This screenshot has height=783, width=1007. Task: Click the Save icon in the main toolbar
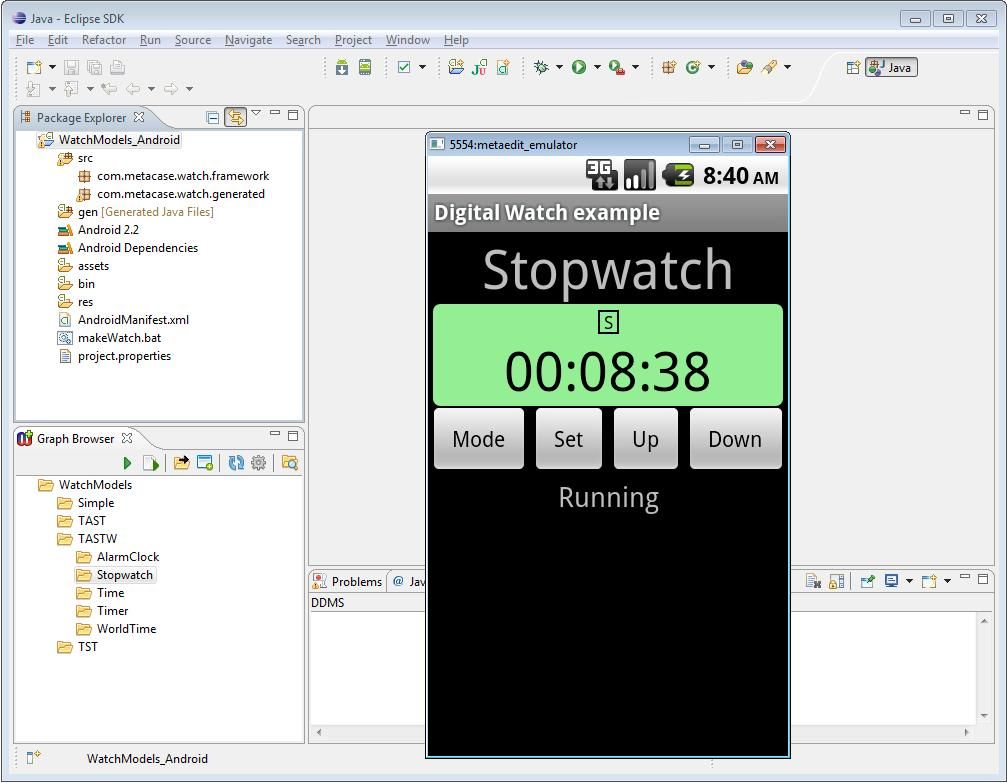click(x=70, y=66)
